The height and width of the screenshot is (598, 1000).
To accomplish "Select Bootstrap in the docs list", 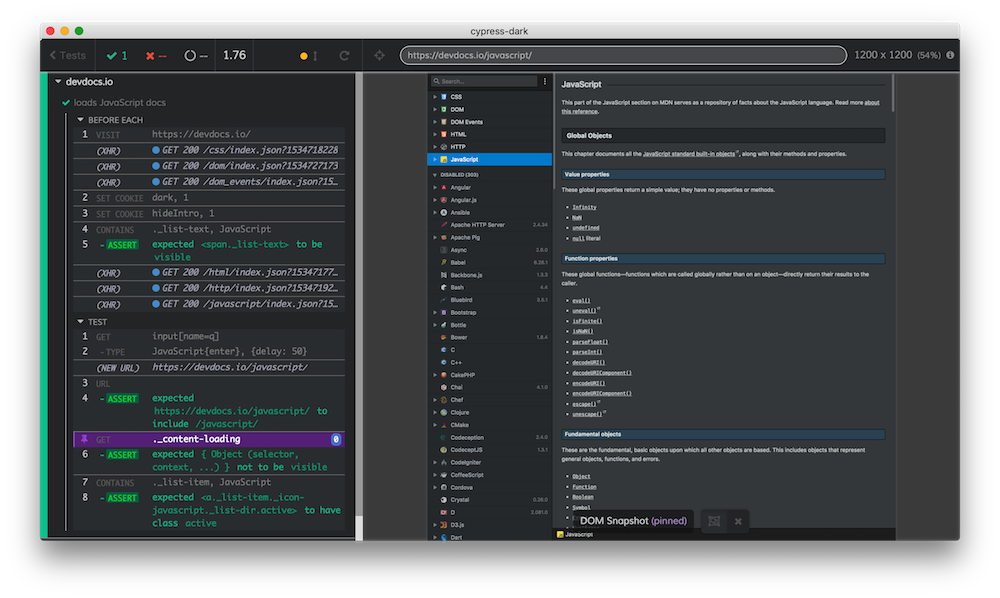I will click(490, 312).
